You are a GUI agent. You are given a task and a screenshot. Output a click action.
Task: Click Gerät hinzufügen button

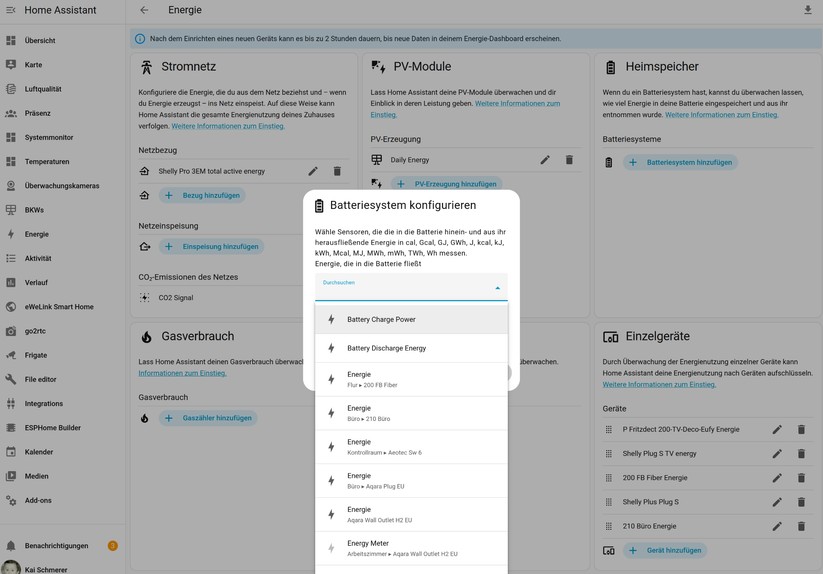point(665,550)
